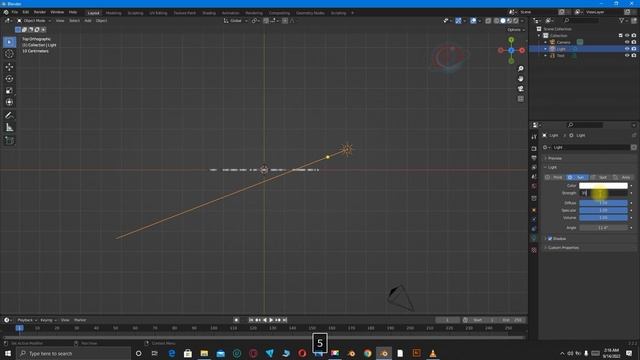The width and height of the screenshot is (640, 360).
Task: Play the animation forward
Action: 271,320
